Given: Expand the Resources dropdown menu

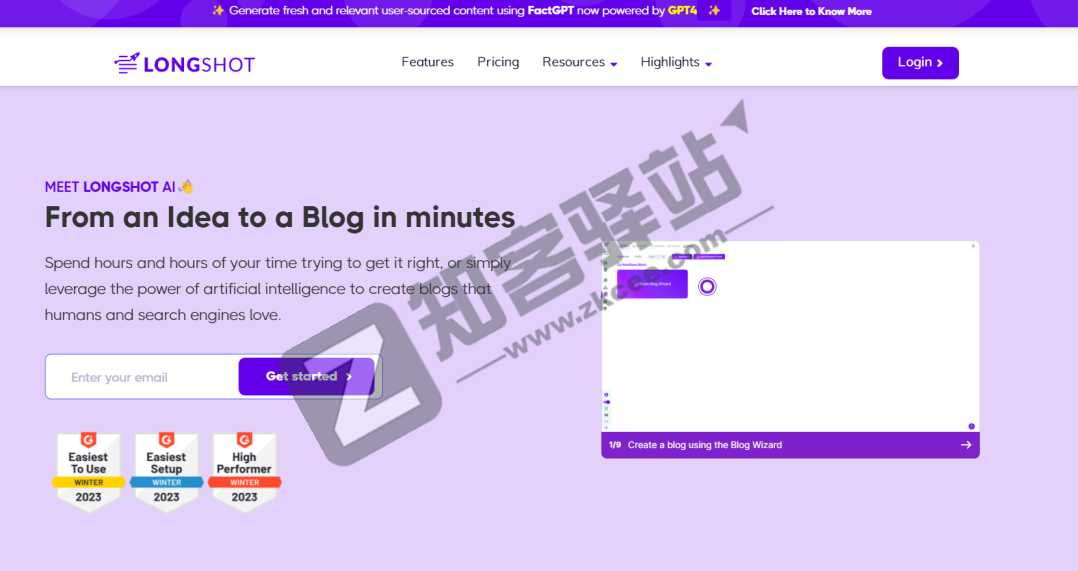Looking at the screenshot, I should point(579,62).
